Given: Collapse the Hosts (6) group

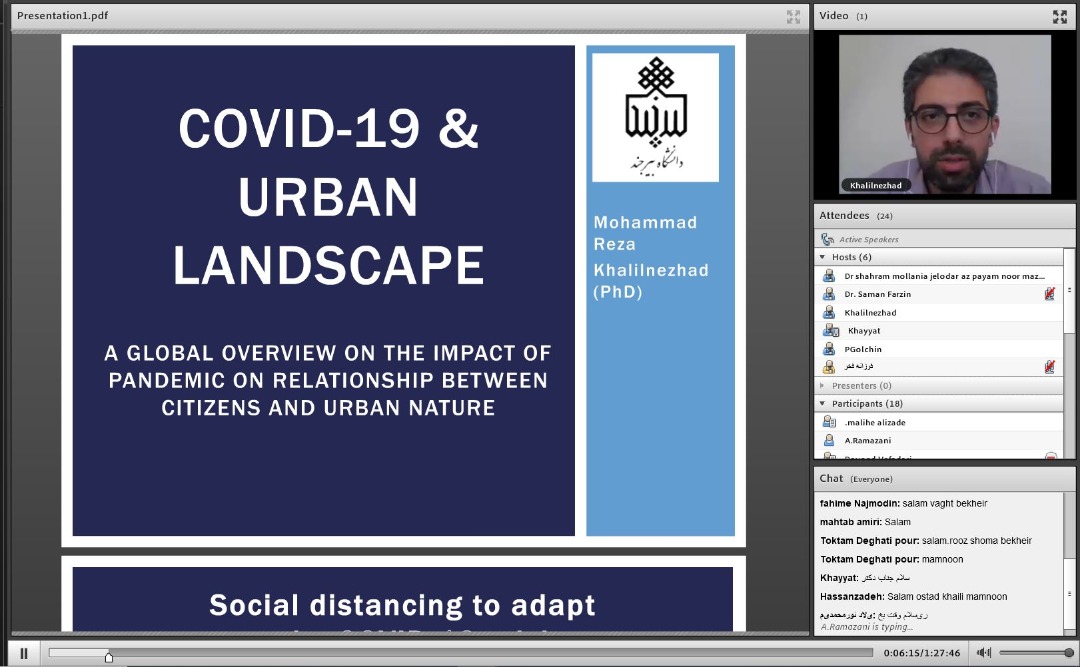Looking at the screenshot, I should [x=822, y=258].
